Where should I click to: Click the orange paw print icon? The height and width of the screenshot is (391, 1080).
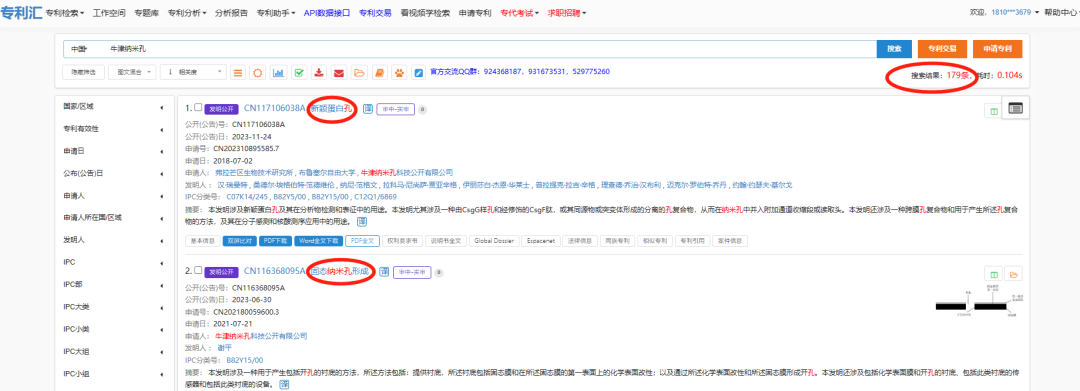coord(399,72)
